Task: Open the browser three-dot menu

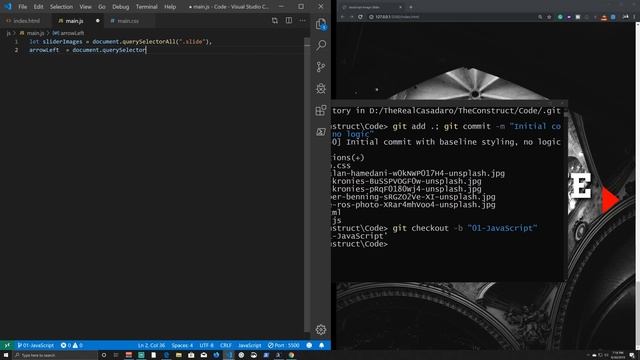Action: (634, 17)
